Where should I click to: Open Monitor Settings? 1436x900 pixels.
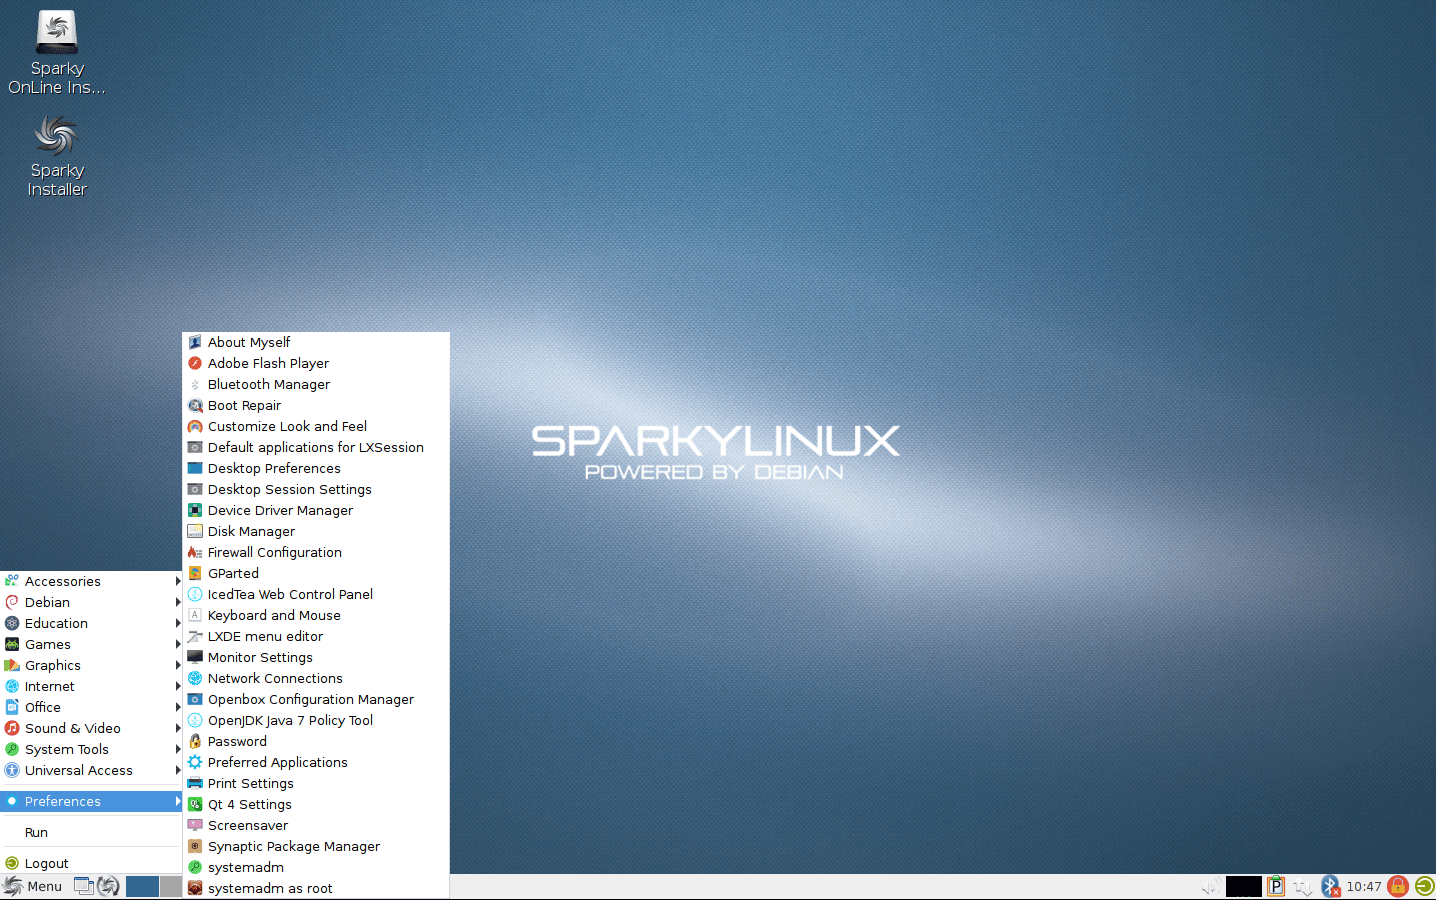point(316,657)
